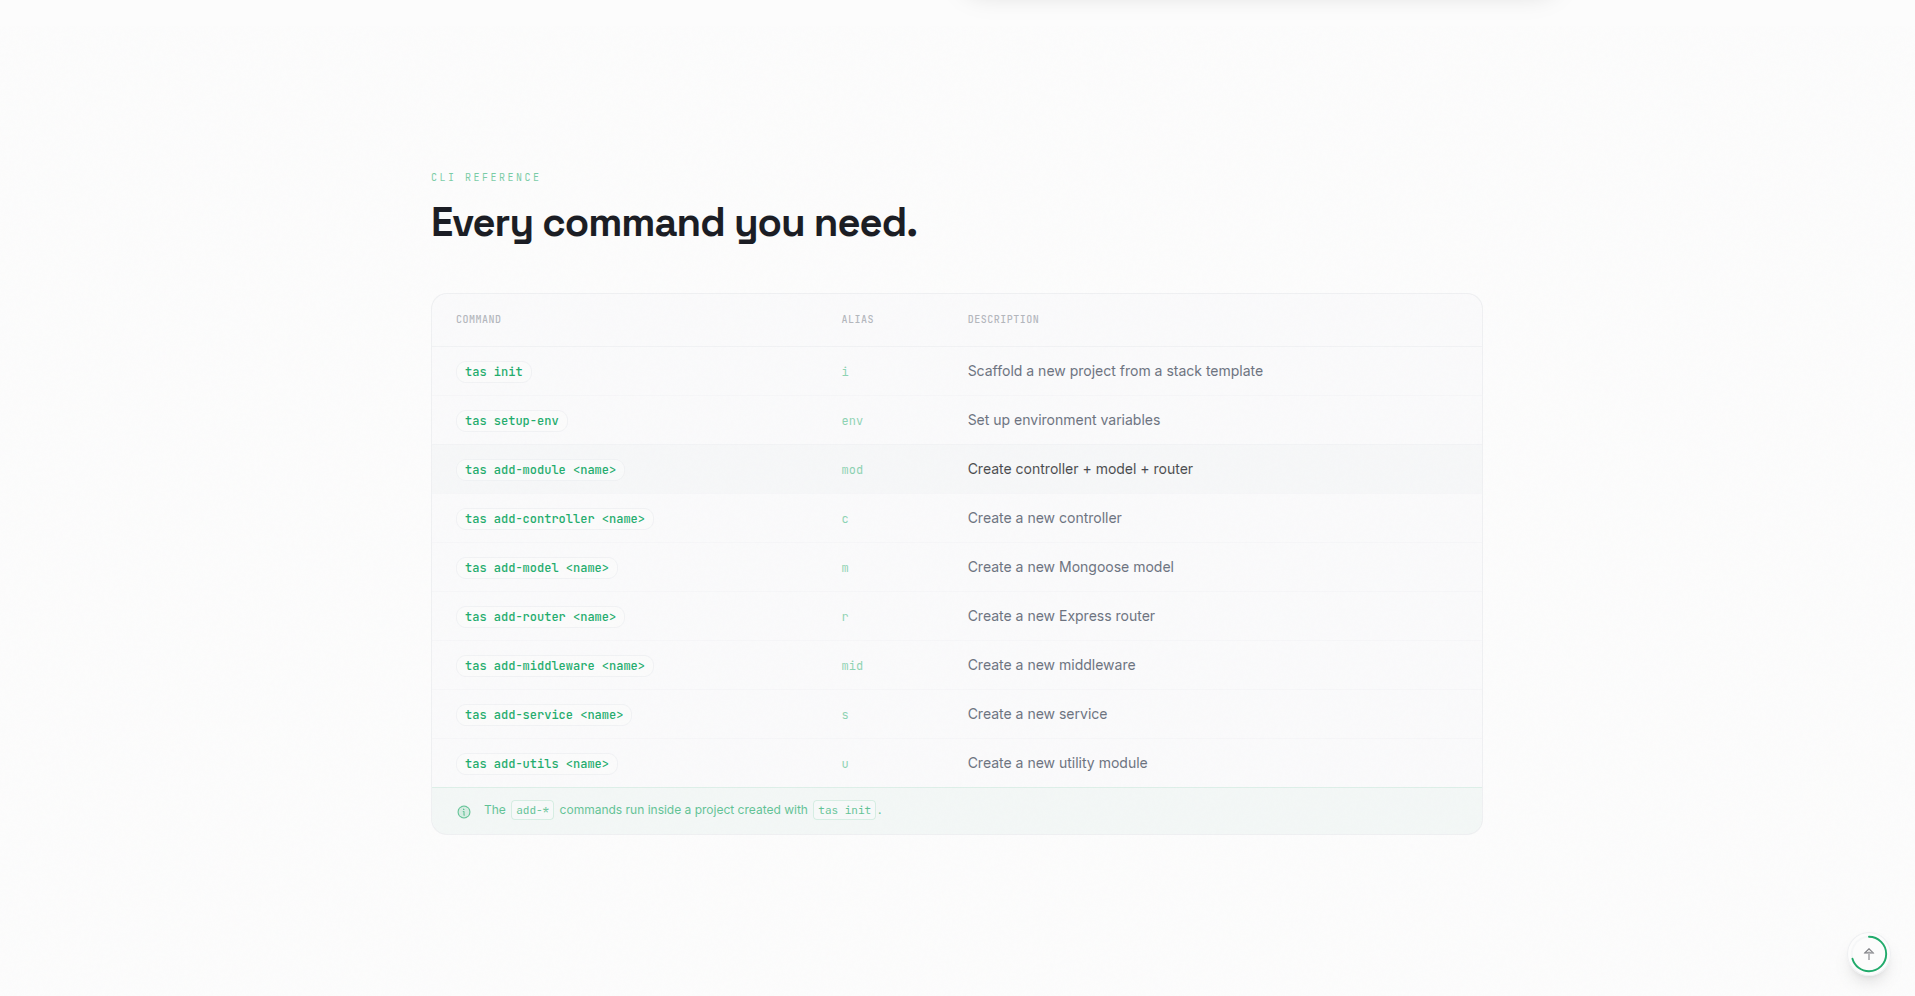
Task: Click the add-* inline code chip
Action: pos(532,810)
